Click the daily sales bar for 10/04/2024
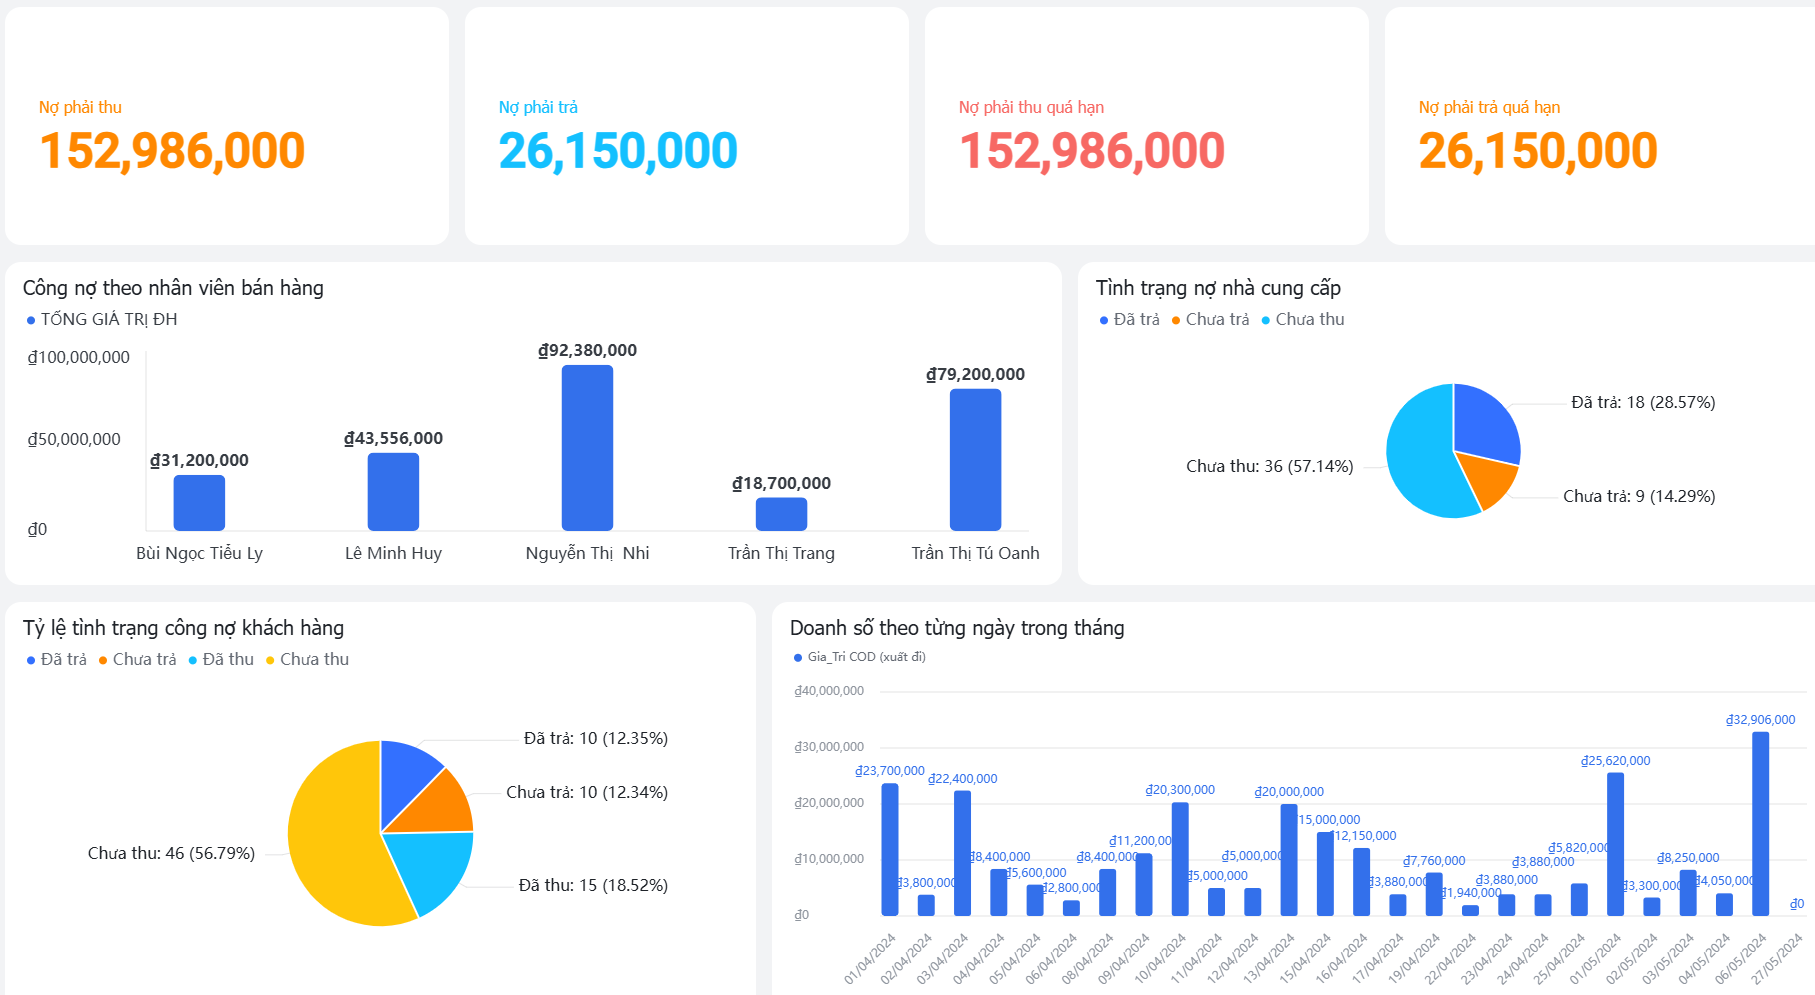1815x995 pixels. click(x=1180, y=859)
